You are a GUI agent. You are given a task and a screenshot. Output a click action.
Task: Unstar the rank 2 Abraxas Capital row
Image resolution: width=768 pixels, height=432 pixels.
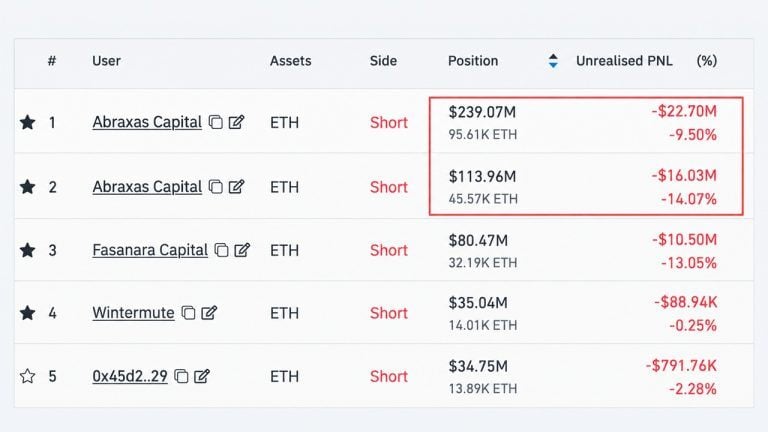click(27, 187)
